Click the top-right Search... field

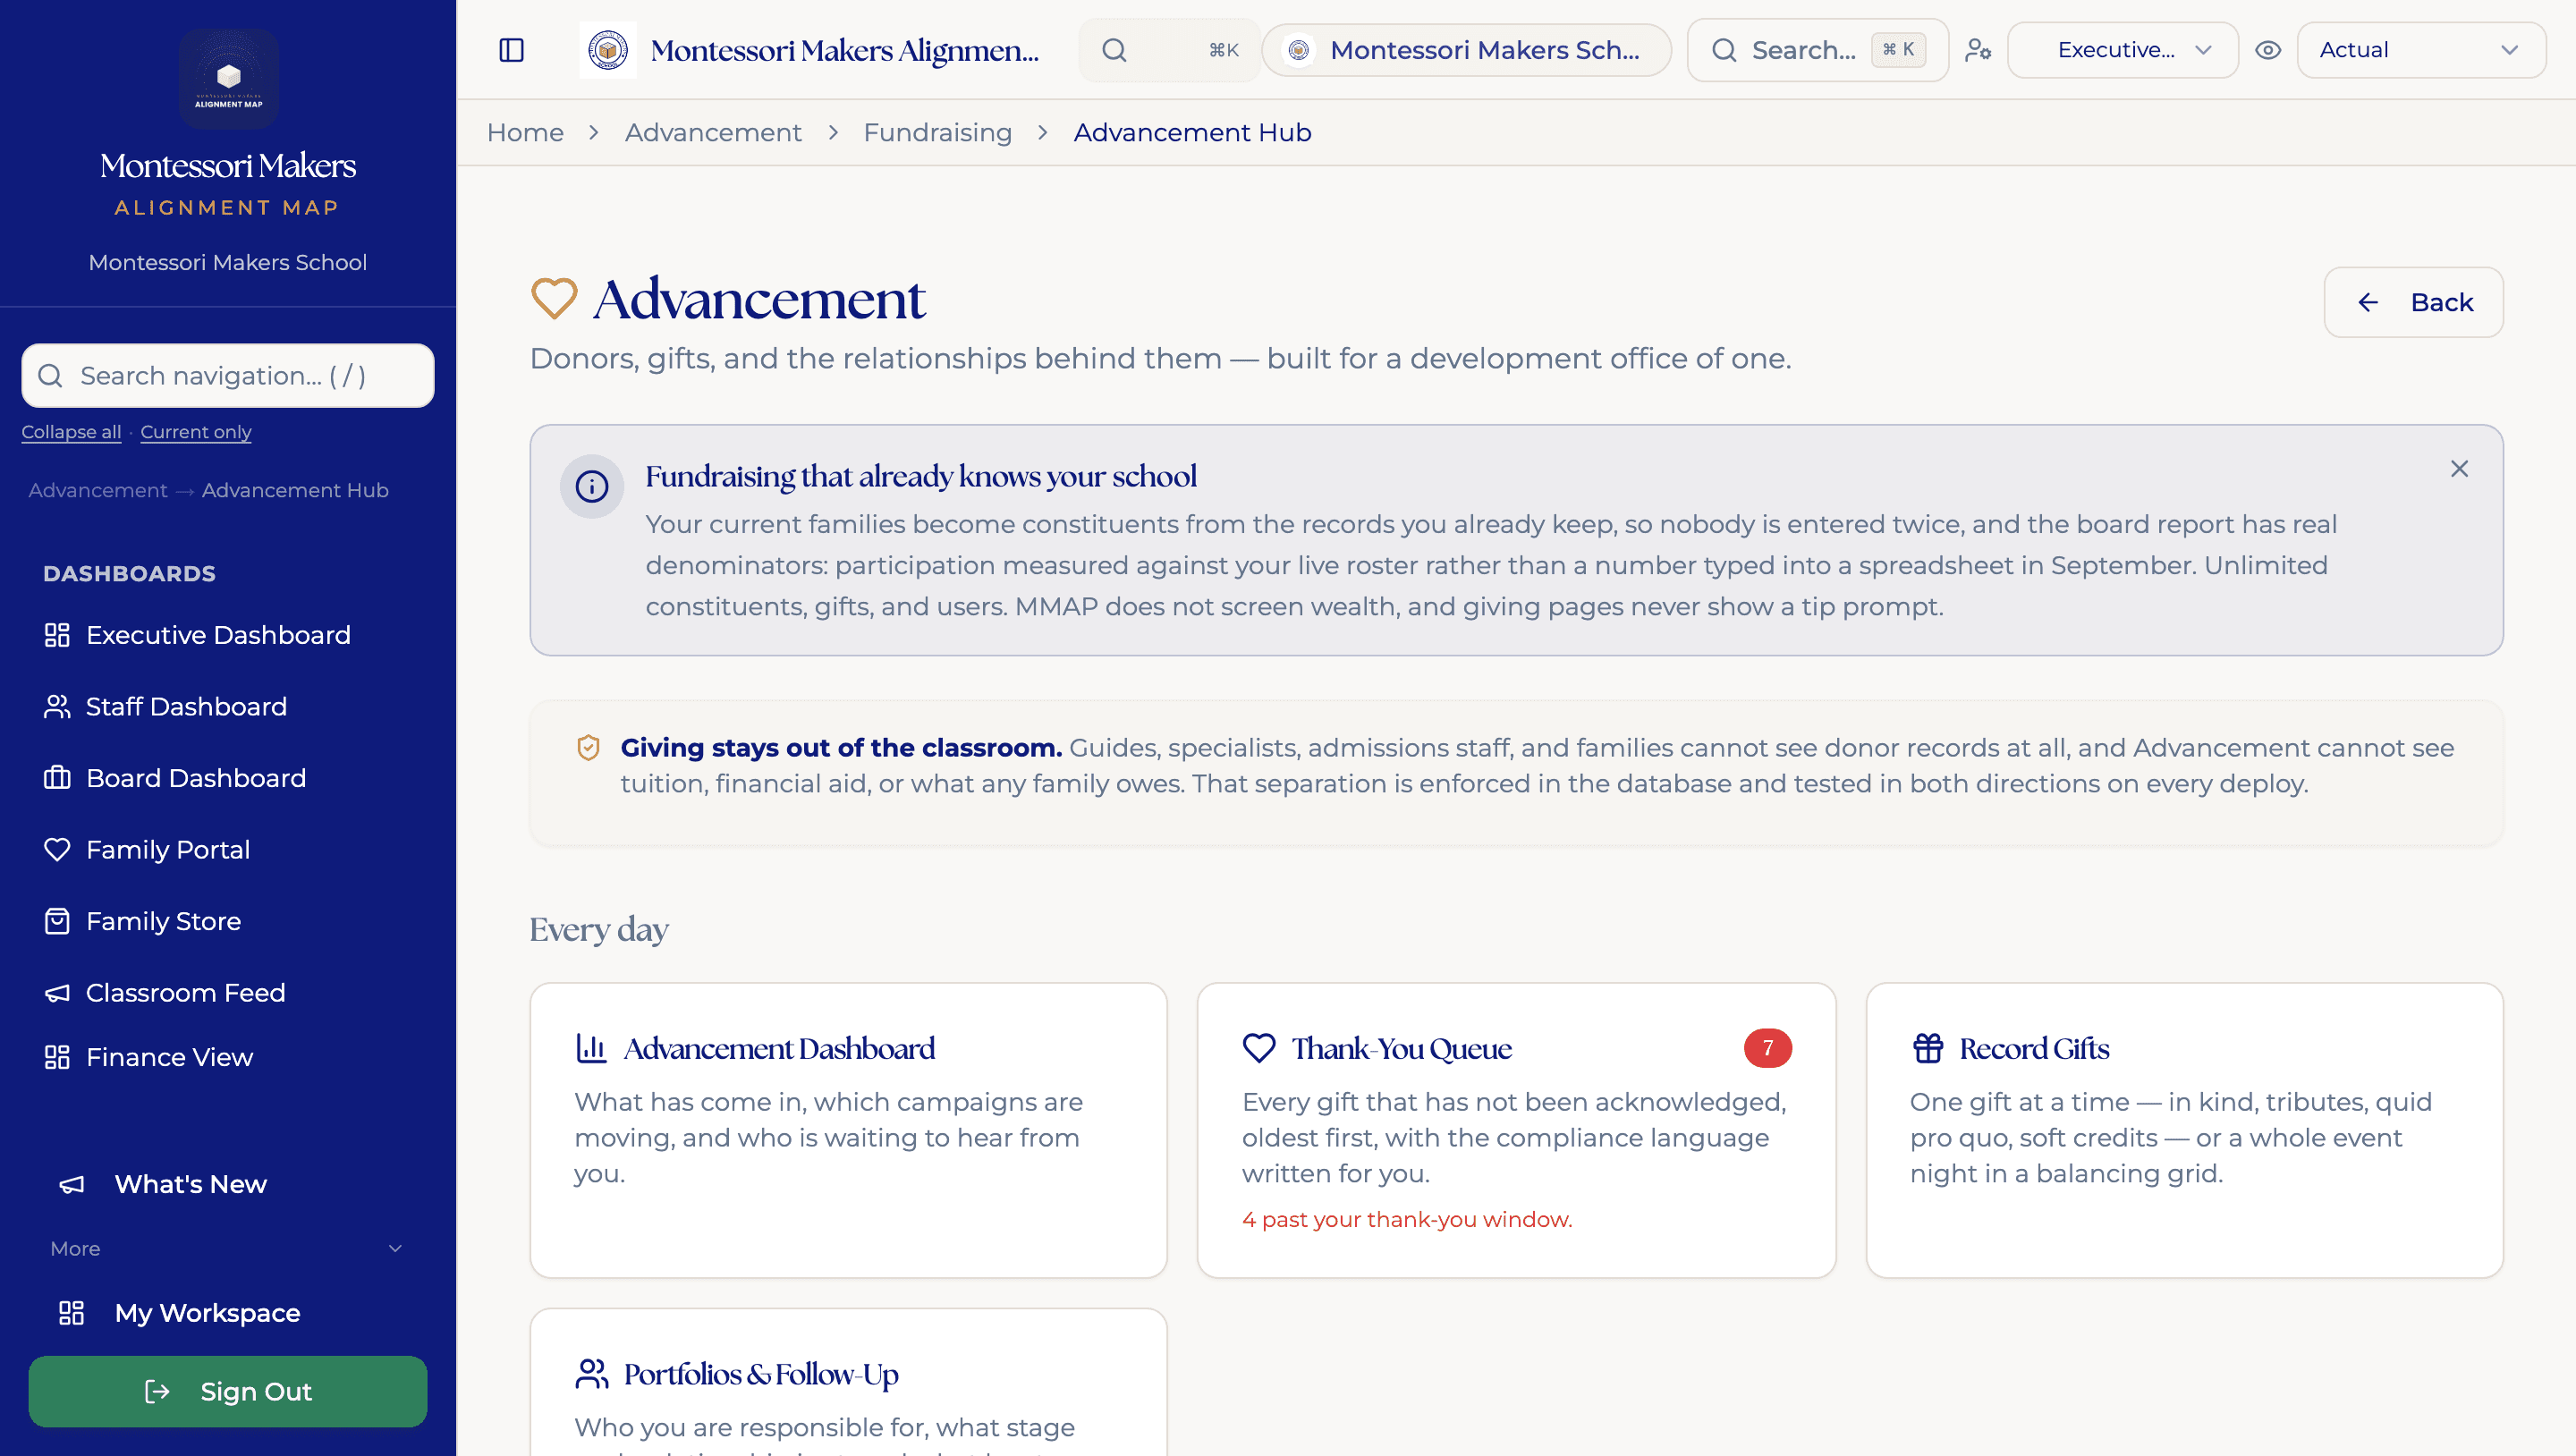pyautogui.click(x=1817, y=50)
